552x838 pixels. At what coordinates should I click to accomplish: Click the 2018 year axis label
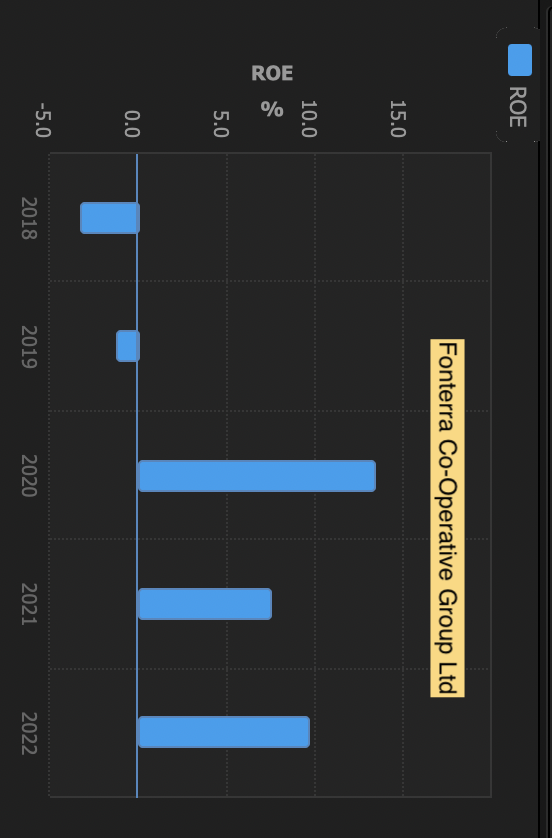29,218
